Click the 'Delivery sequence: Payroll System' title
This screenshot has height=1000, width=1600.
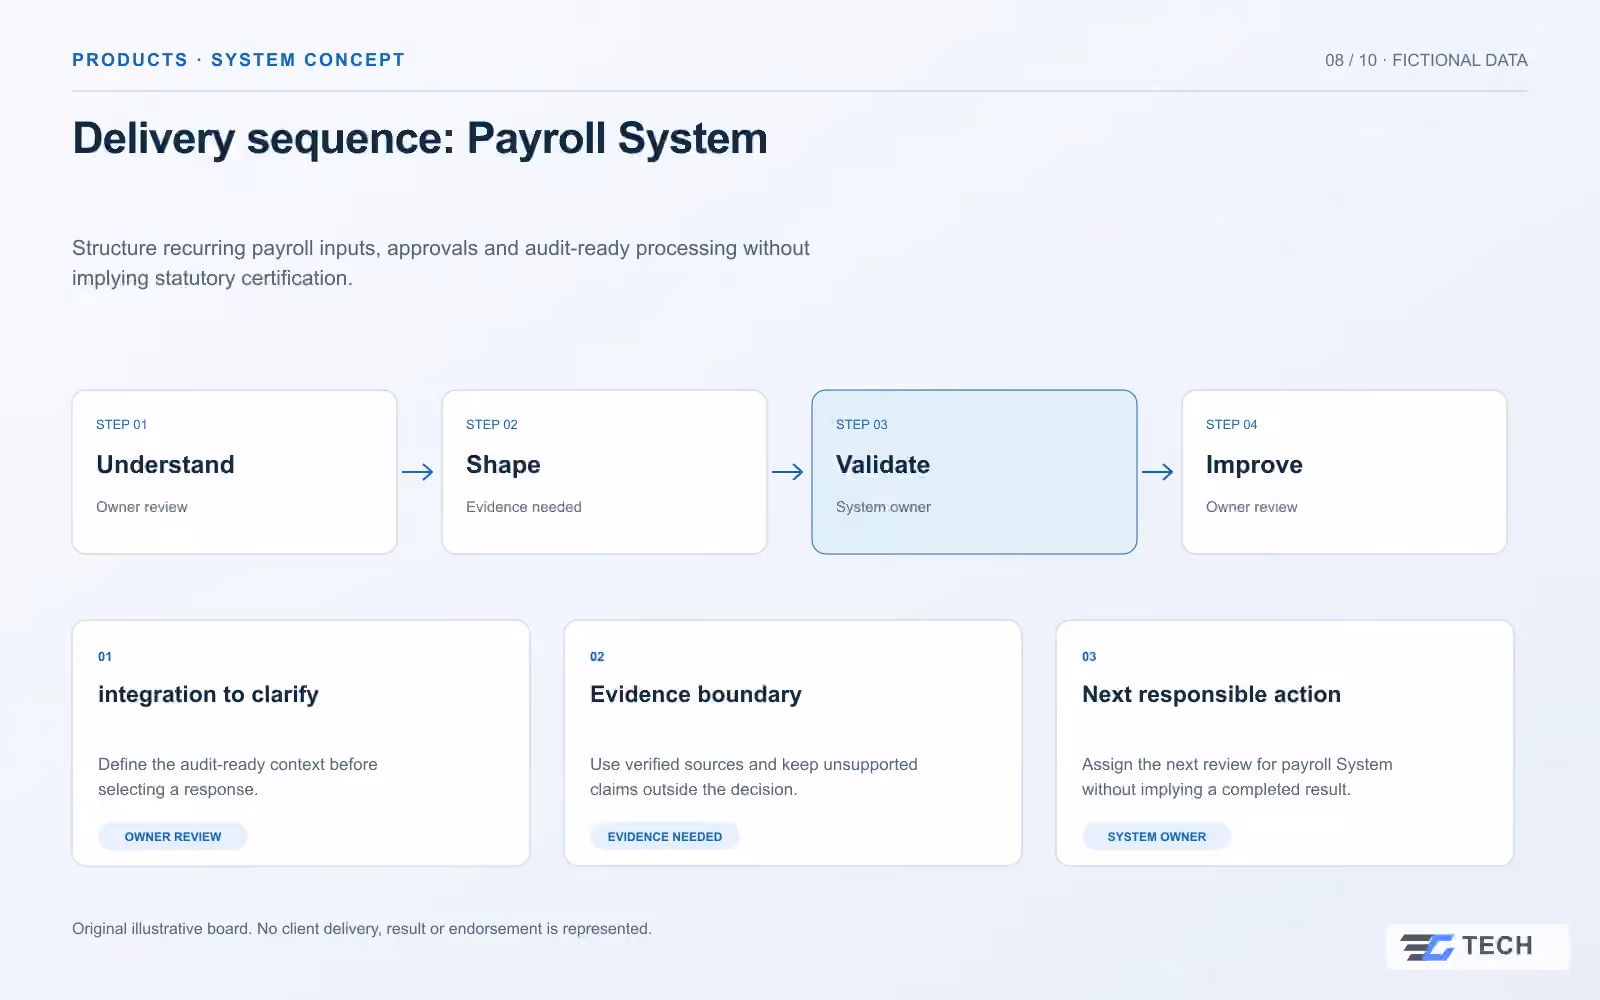(420, 138)
